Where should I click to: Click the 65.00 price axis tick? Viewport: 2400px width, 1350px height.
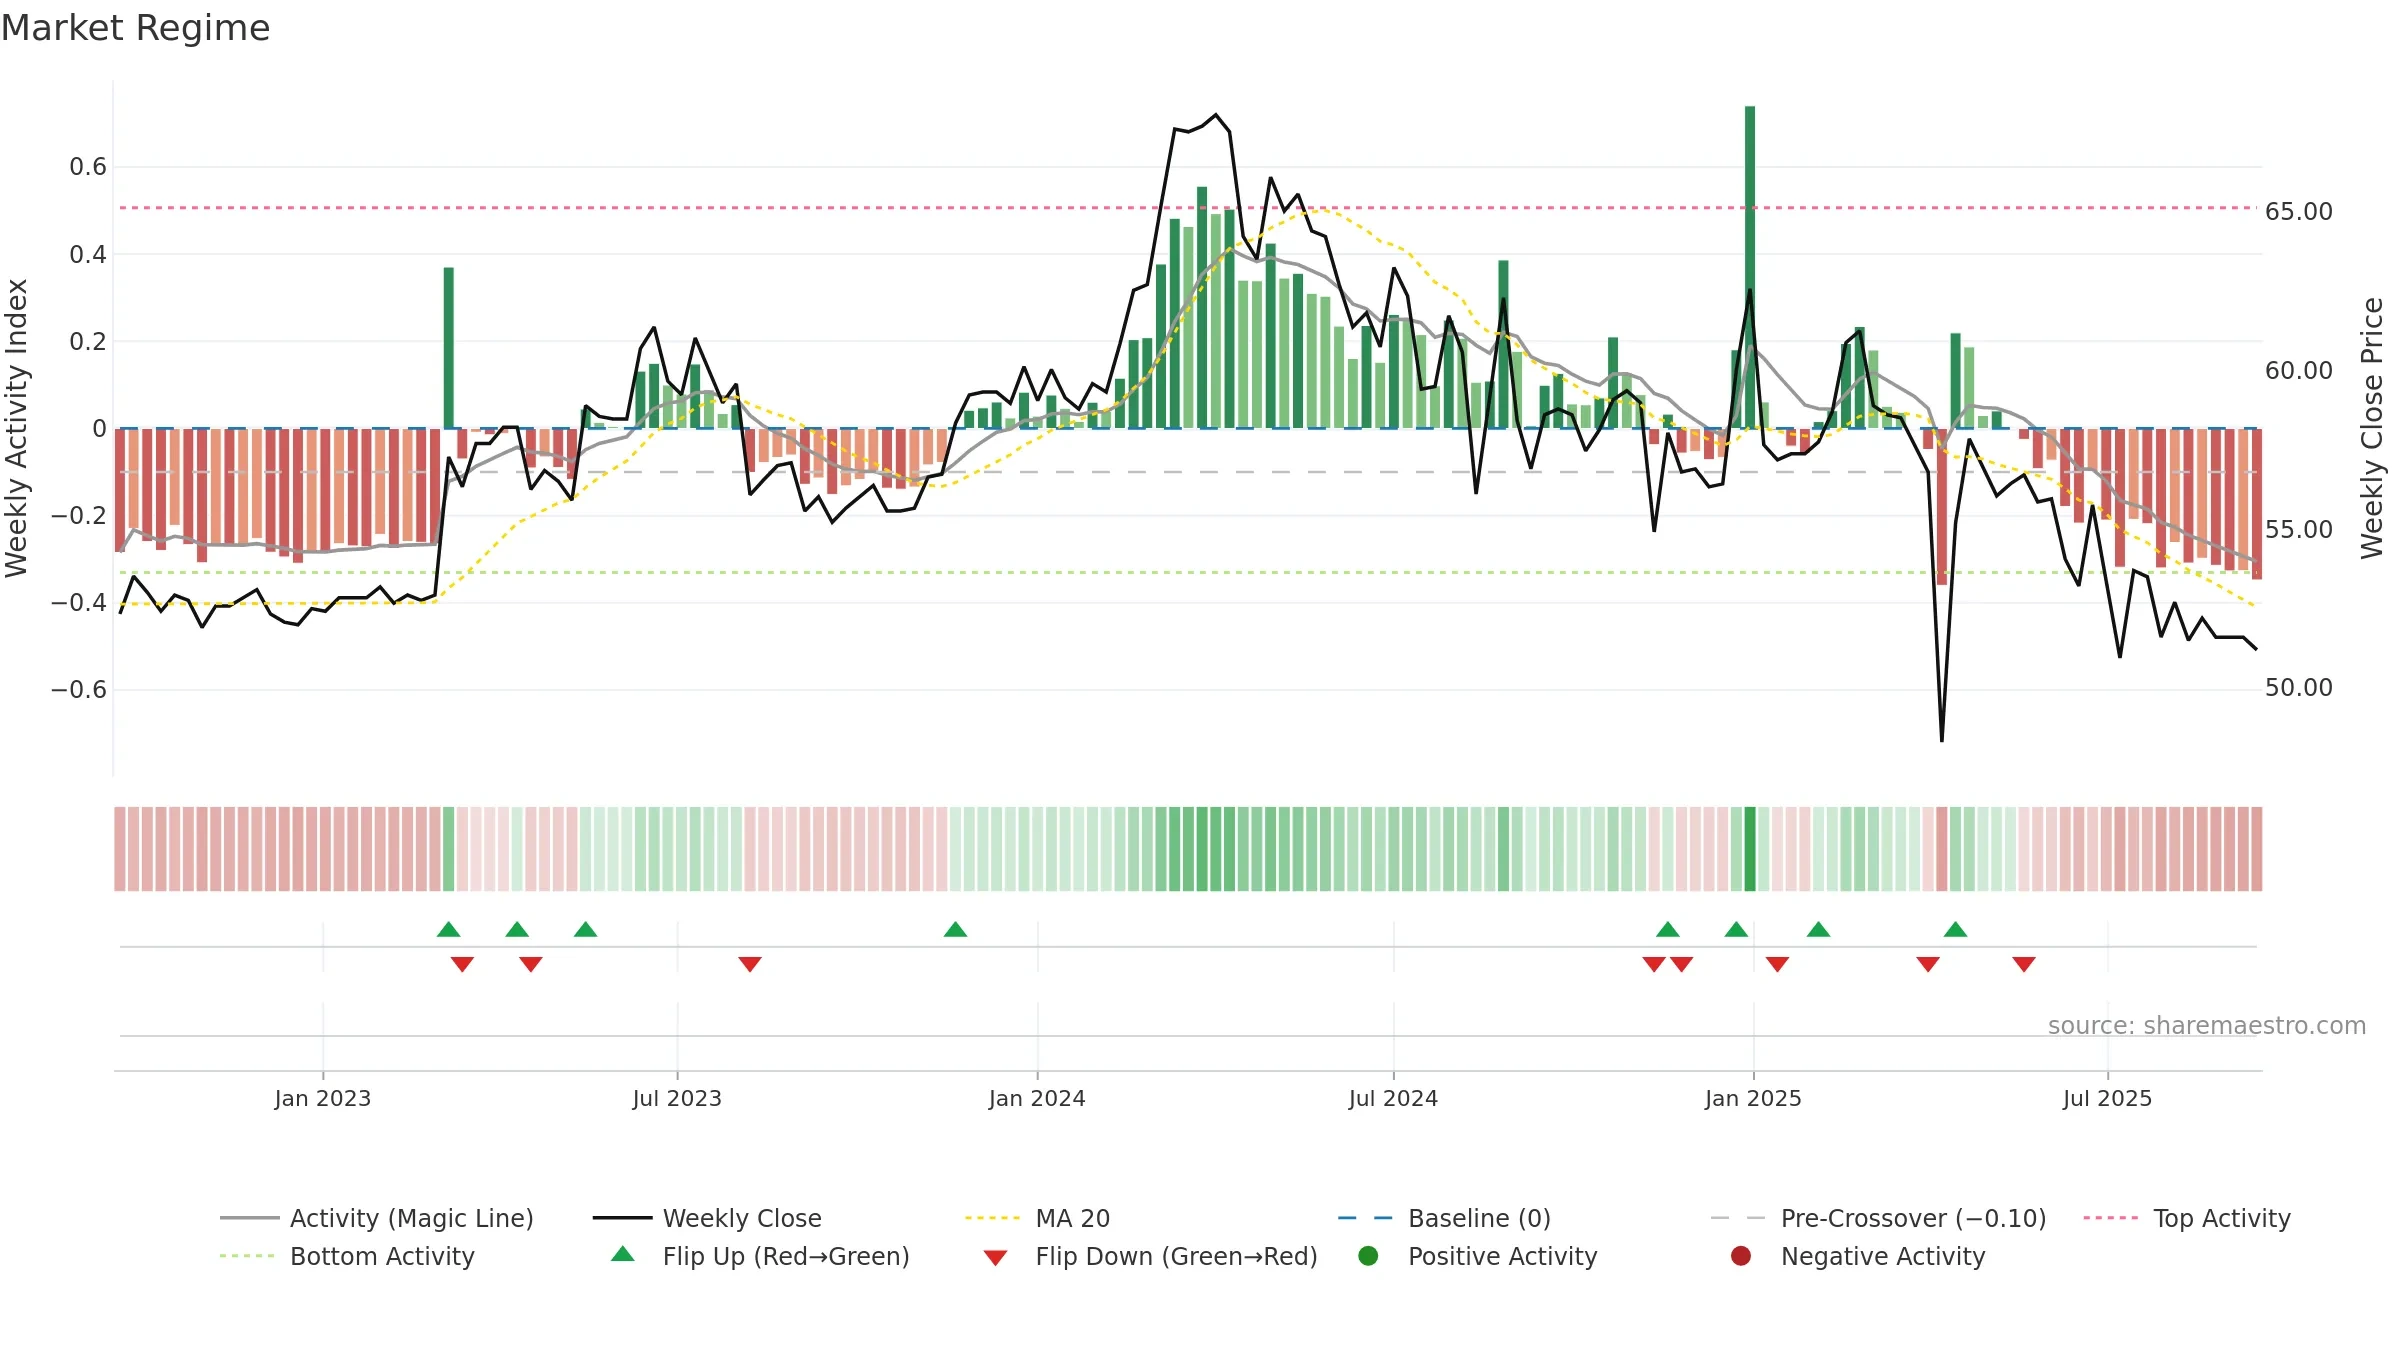click(2299, 212)
